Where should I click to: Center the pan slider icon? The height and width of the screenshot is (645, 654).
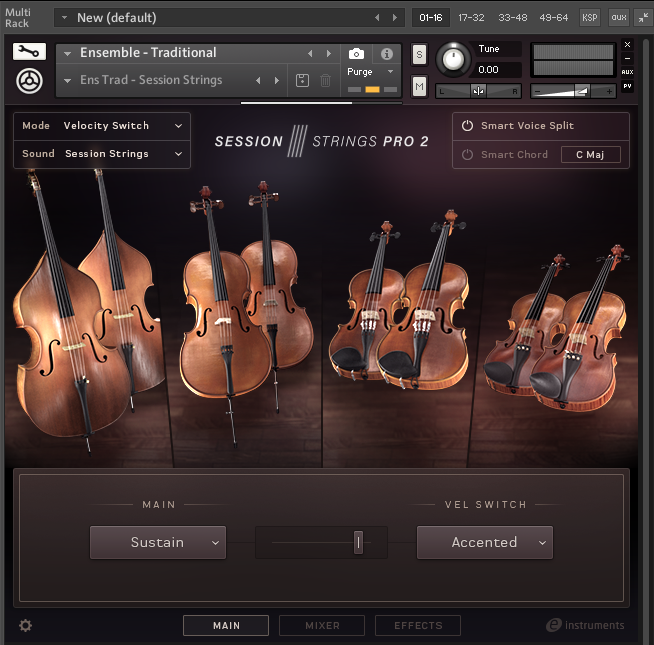pyautogui.click(x=478, y=91)
